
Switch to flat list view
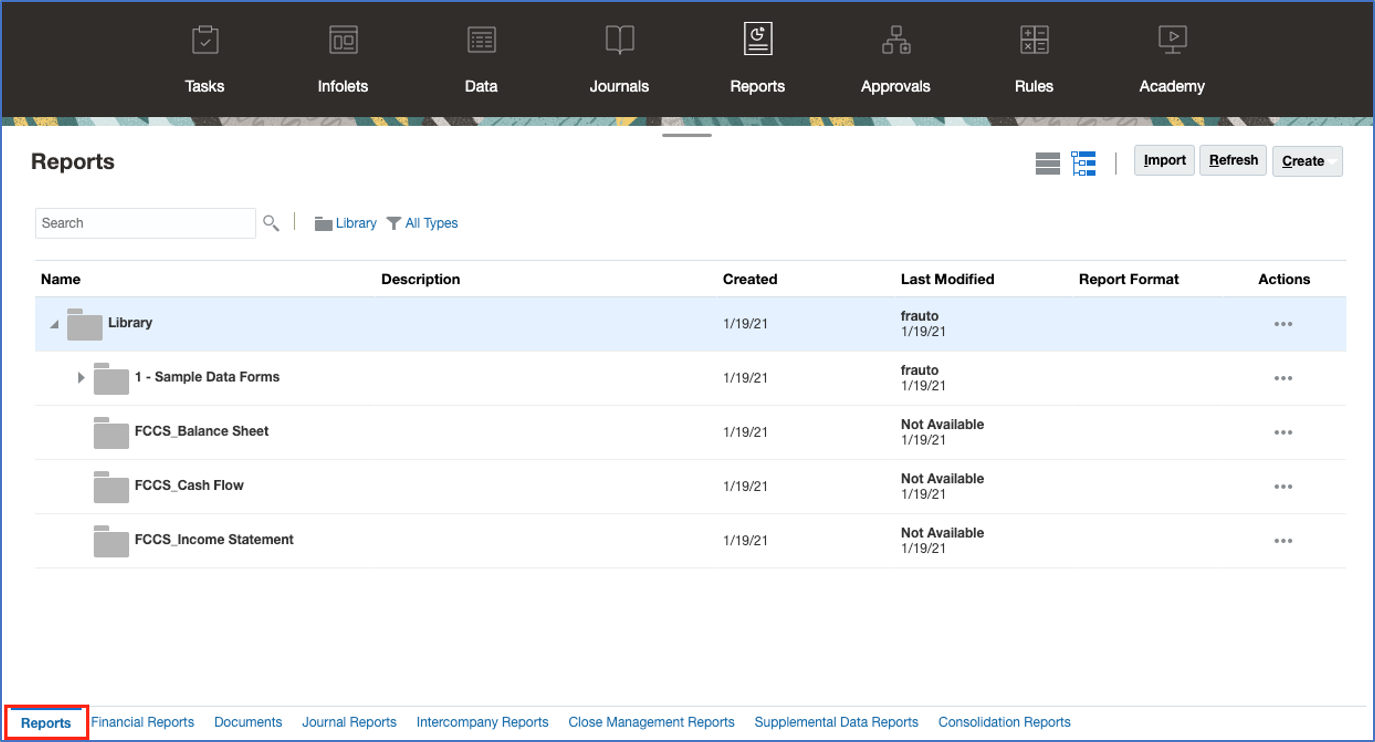(1047, 163)
